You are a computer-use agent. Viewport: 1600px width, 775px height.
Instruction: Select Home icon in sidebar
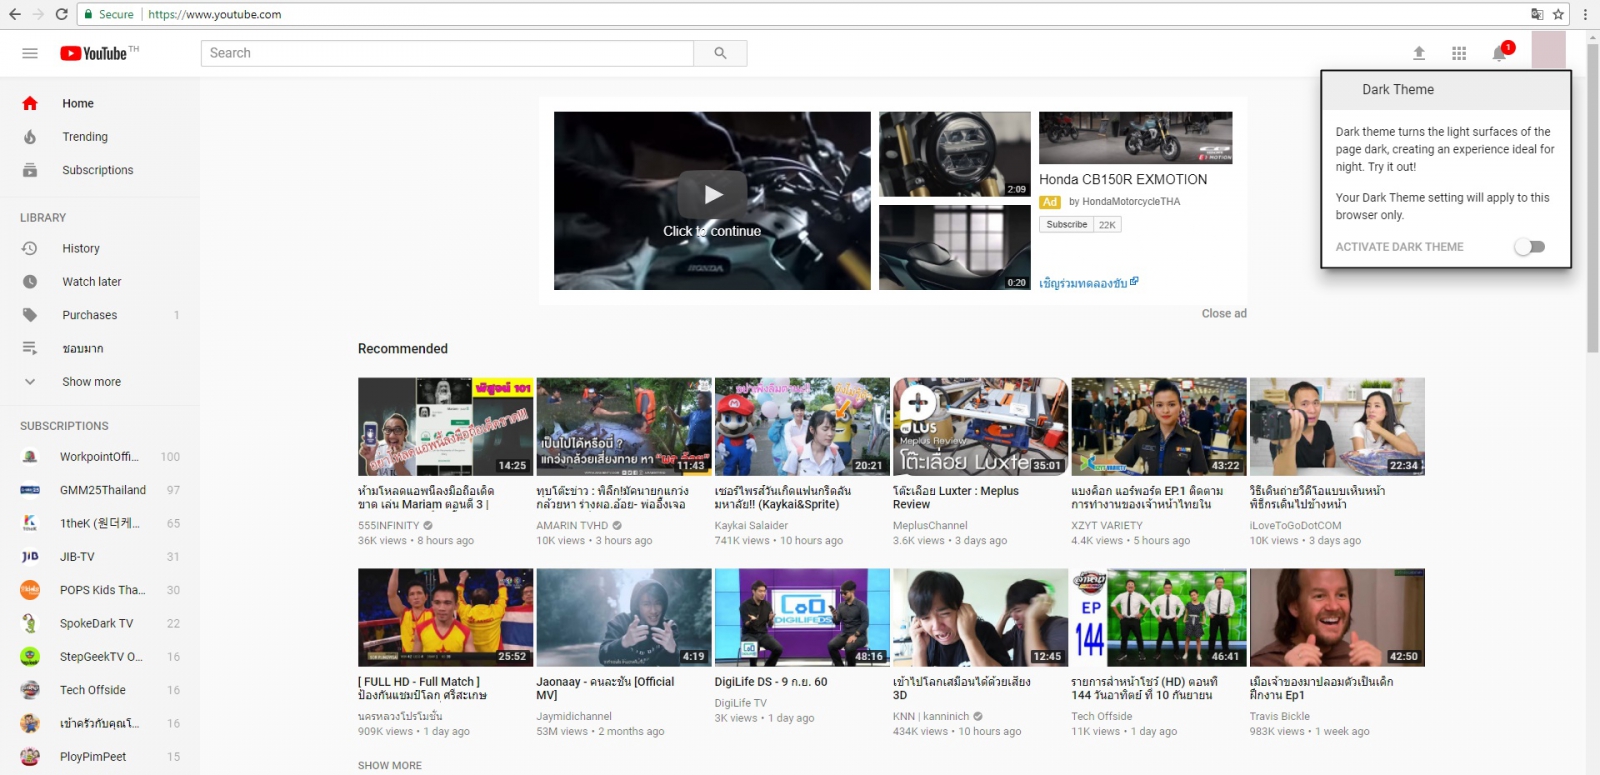30,103
